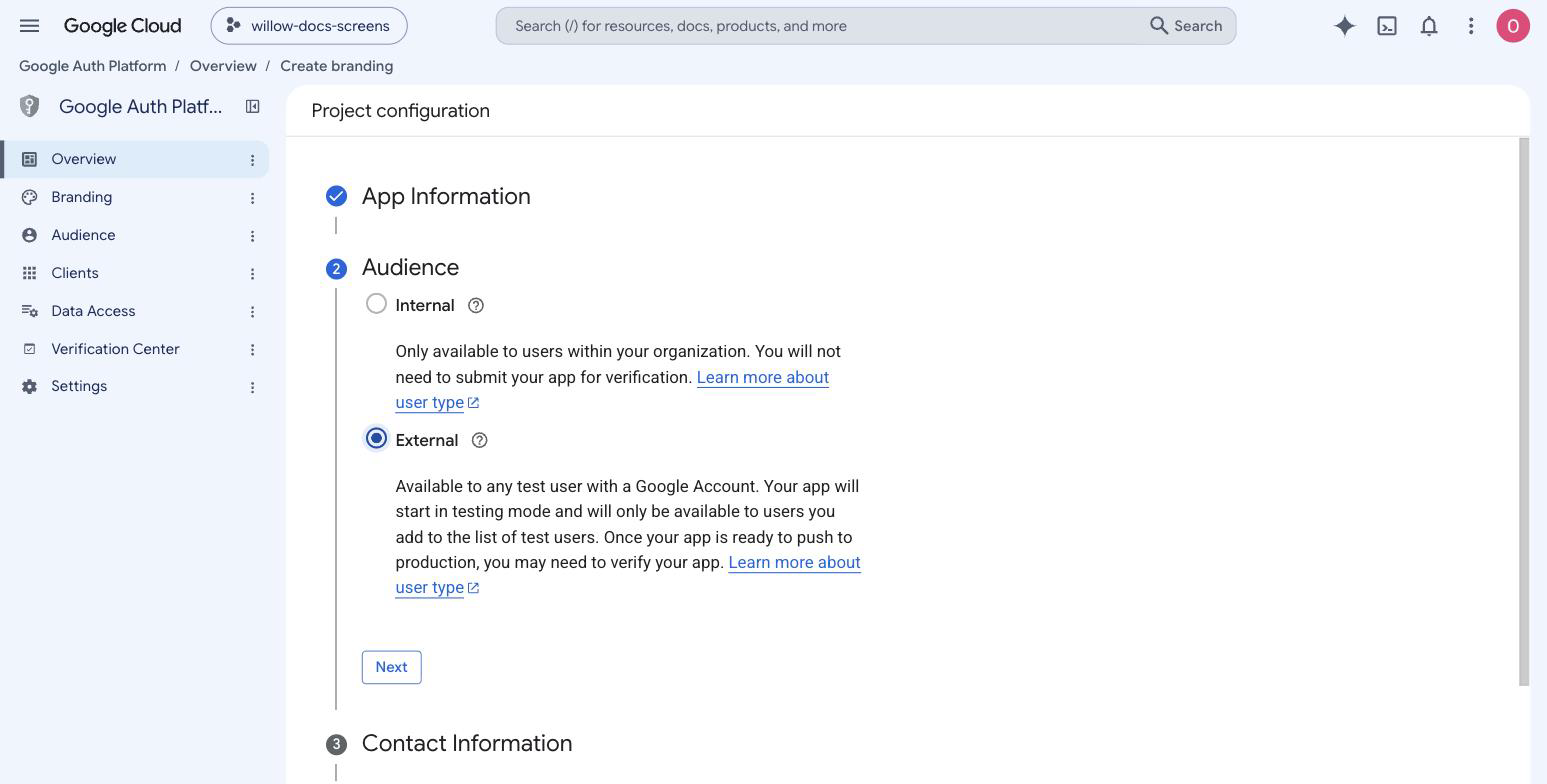Click the Overview breadcrumb link
Viewport: 1547px width, 784px height.
tap(223, 66)
